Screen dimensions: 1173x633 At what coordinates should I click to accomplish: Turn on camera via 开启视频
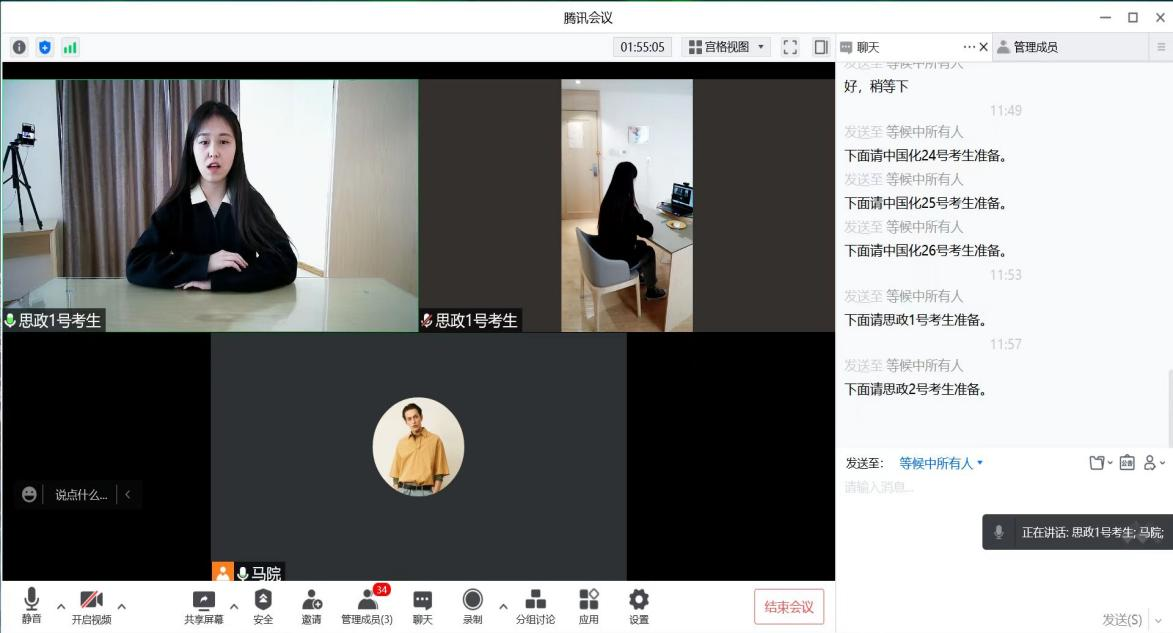coord(91,605)
